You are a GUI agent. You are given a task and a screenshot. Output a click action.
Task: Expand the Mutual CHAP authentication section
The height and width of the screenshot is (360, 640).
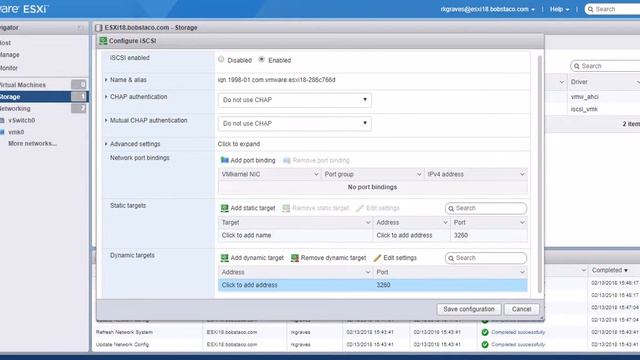[106, 120]
